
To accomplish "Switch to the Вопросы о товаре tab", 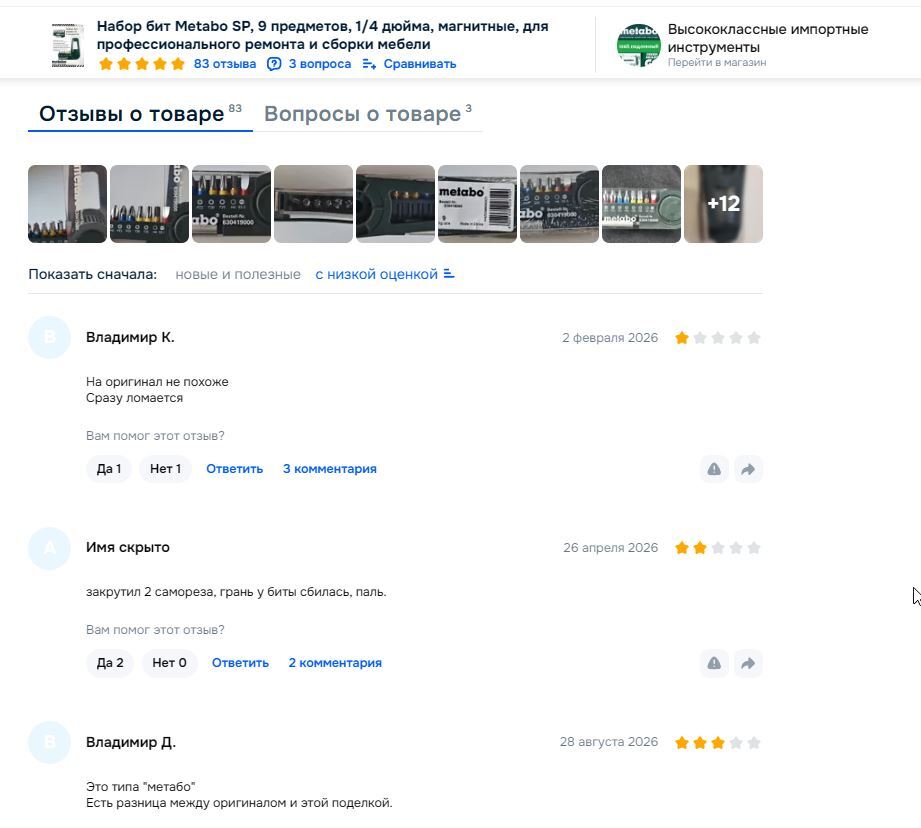I will click(368, 114).
